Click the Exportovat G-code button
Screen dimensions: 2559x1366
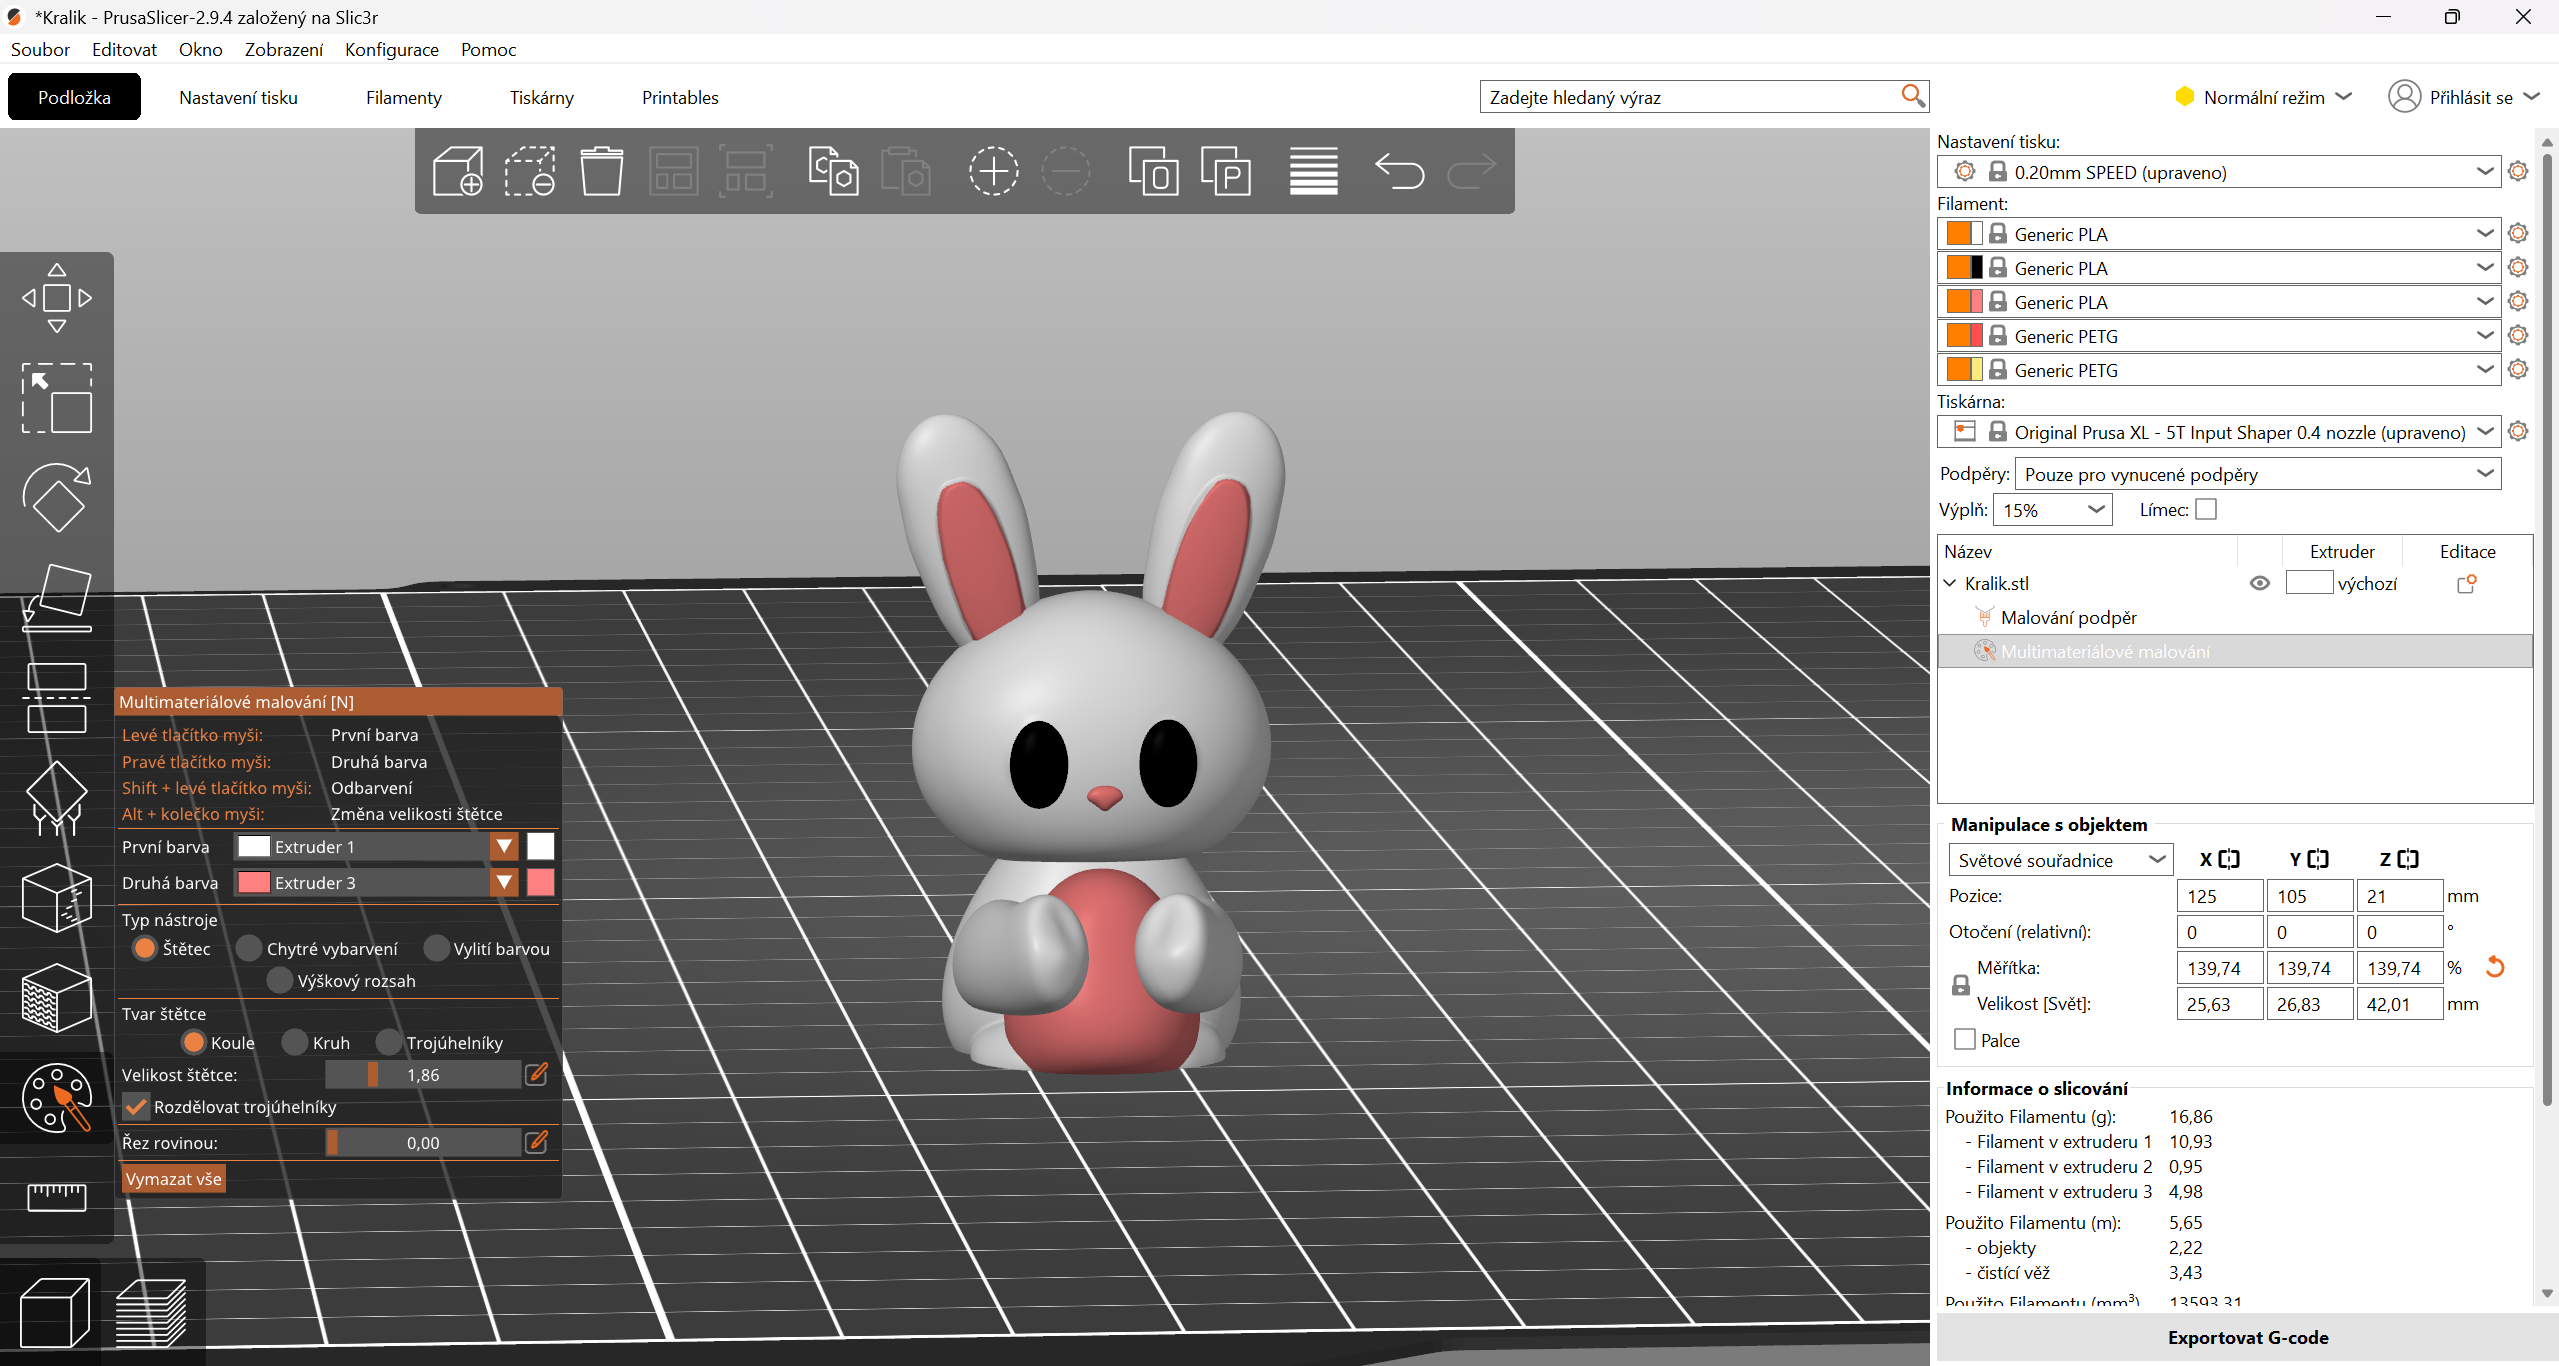(2247, 1337)
